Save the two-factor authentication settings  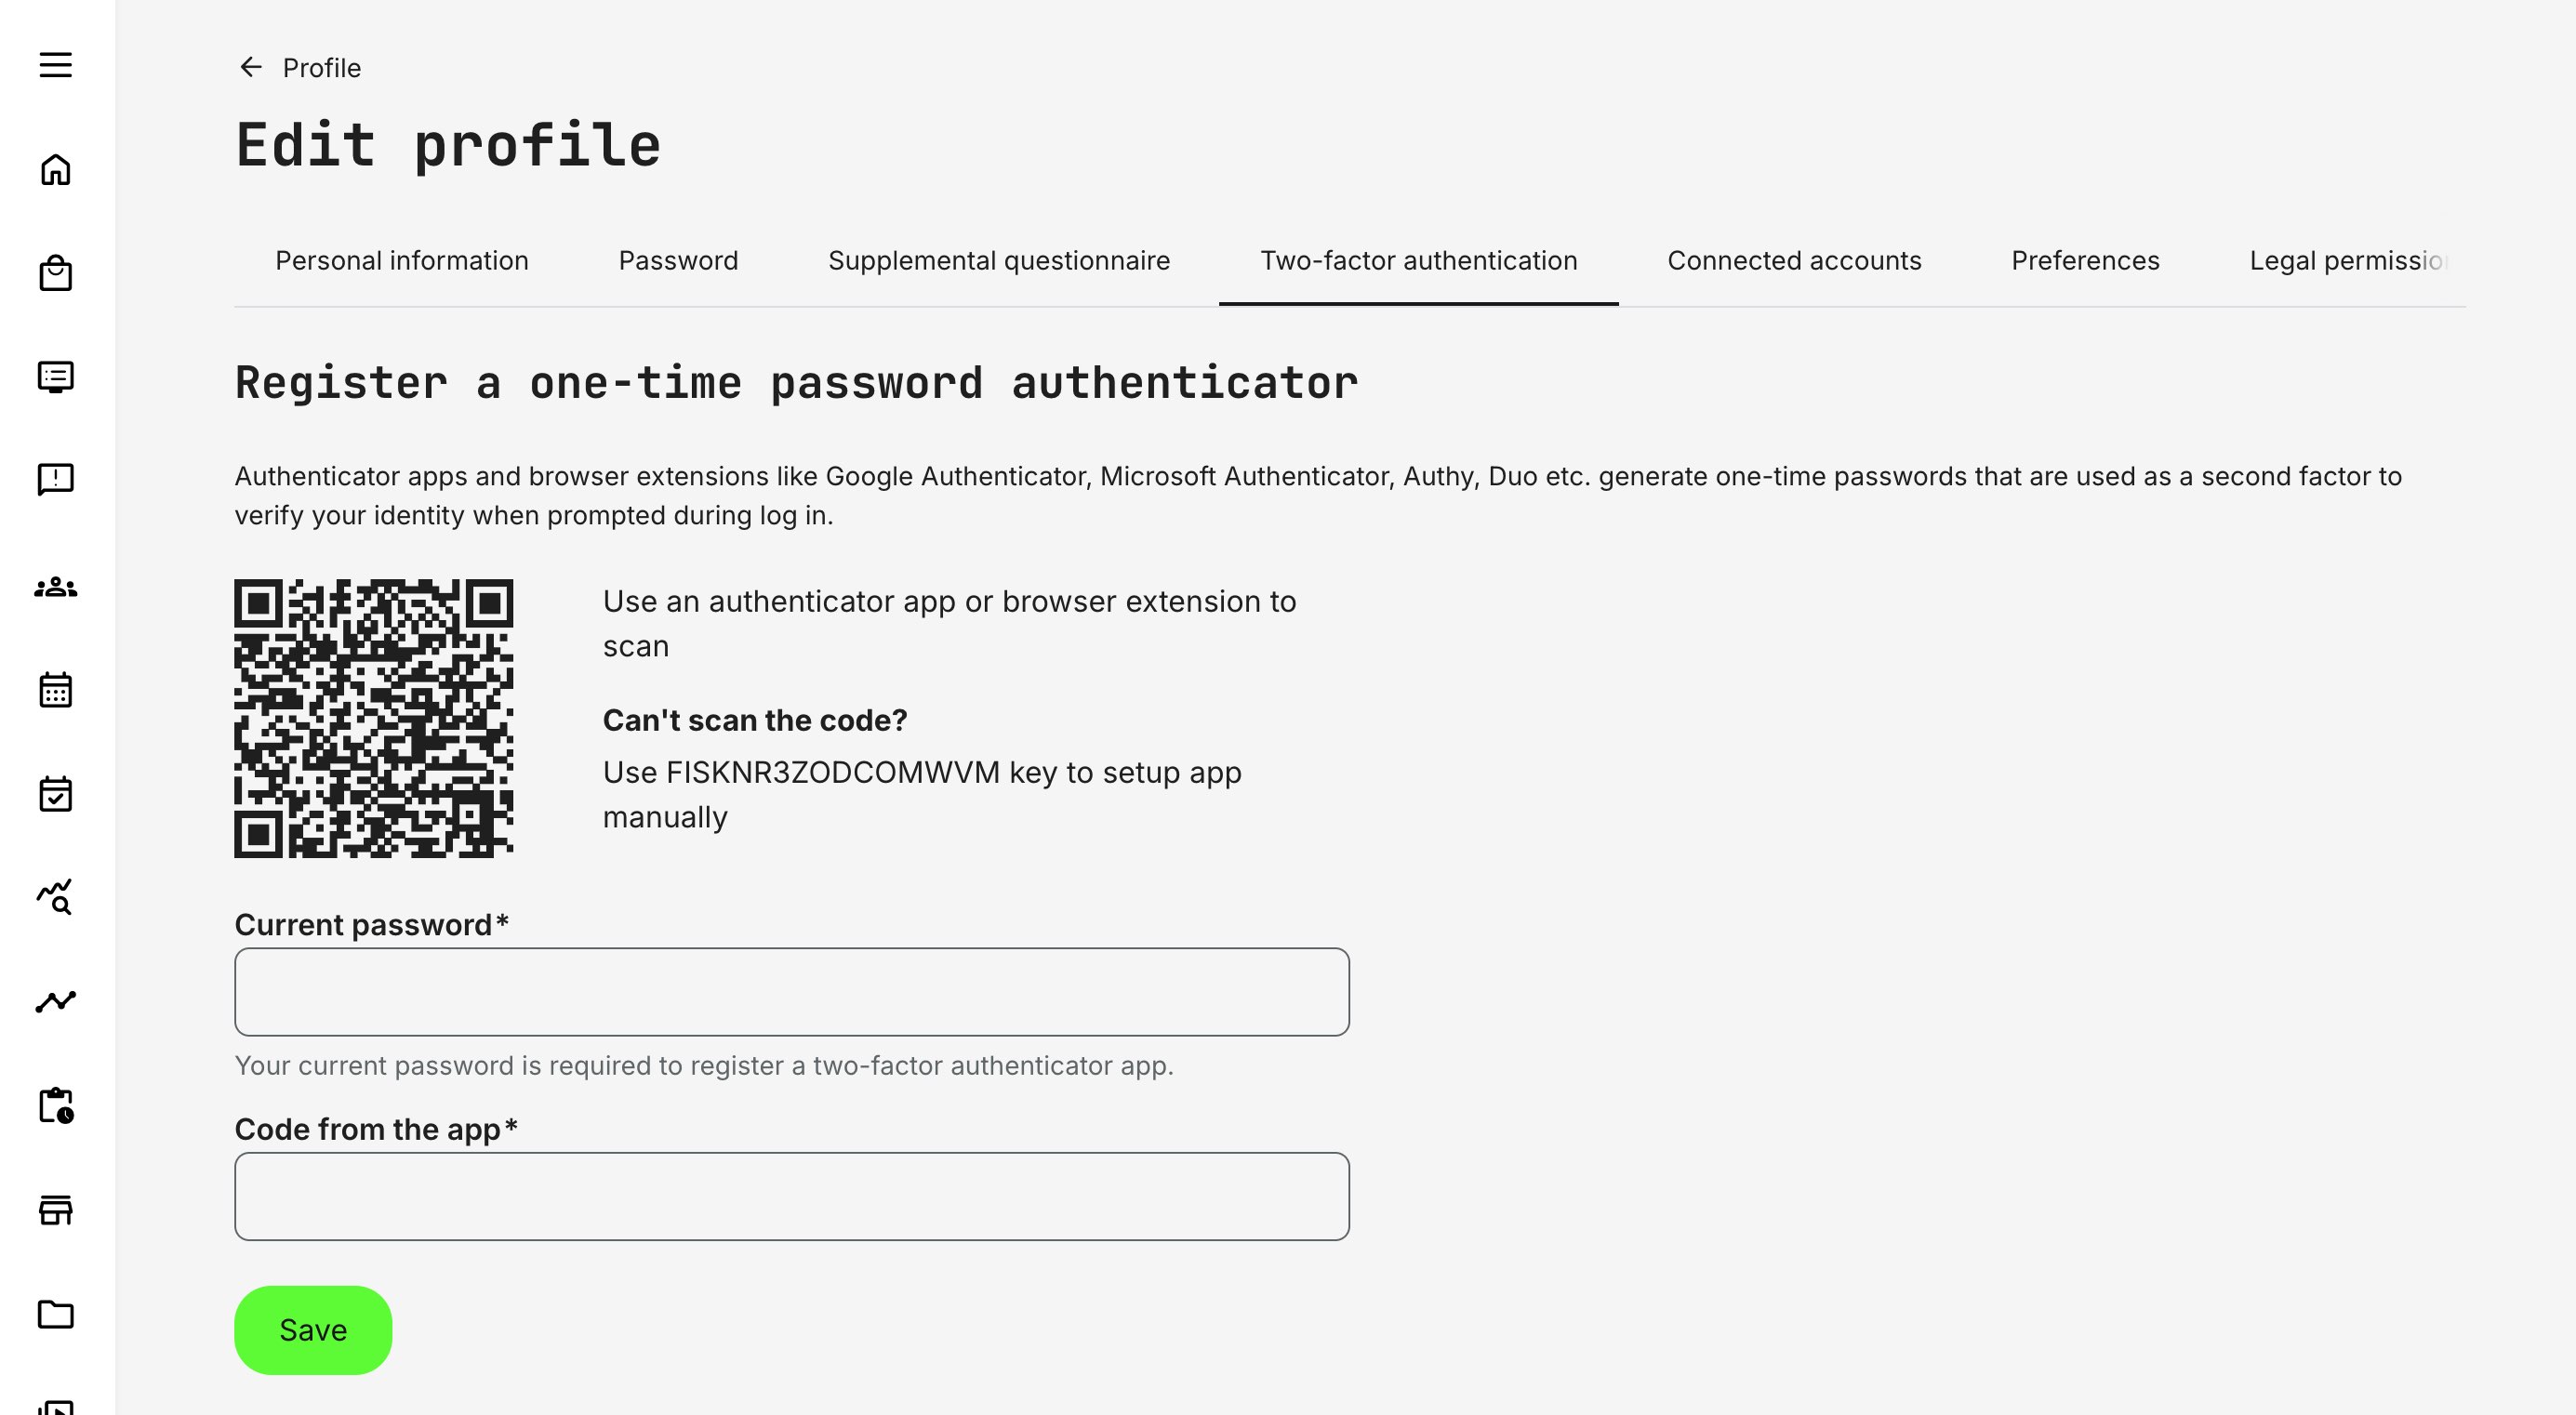(312, 1330)
